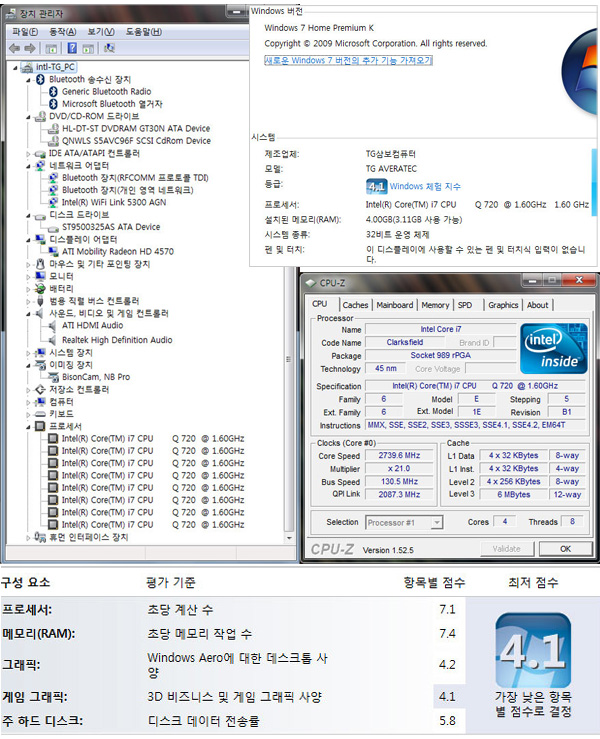The height and width of the screenshot is (739, 600).
Task: Click the USB icon beside 범용 직렬 버스 컨트롤러
Action: click(x=41, y=301)
